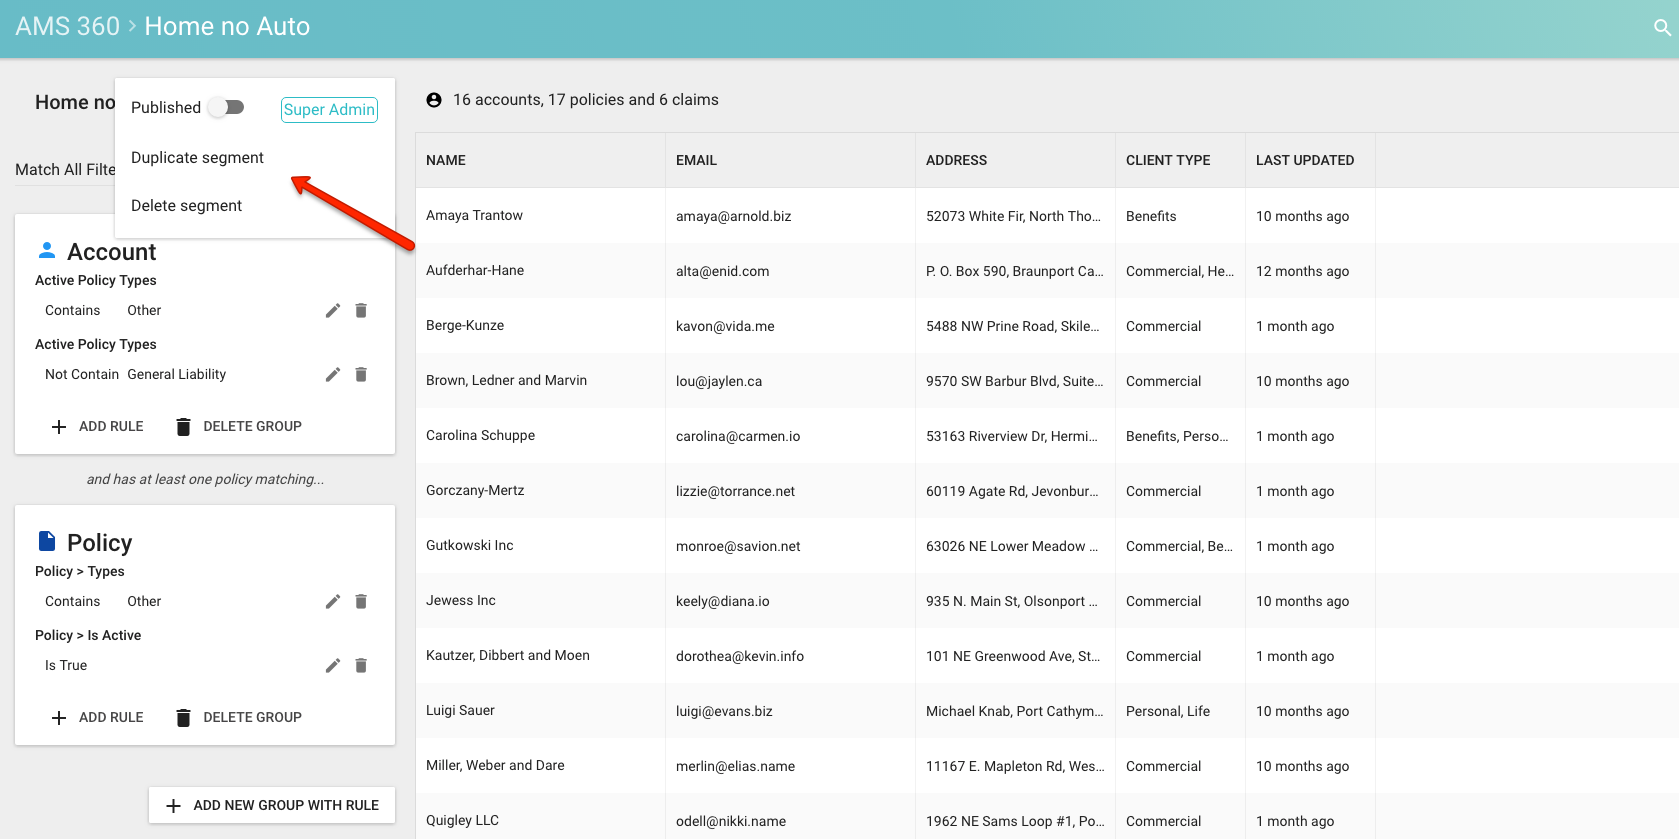Click email kavon@vida.me

tap(725, 326)
